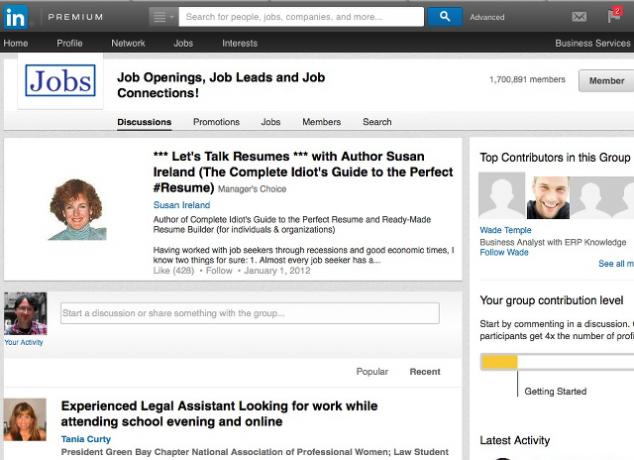Click the Member button
Screen dimensions: 634x460
607,81
